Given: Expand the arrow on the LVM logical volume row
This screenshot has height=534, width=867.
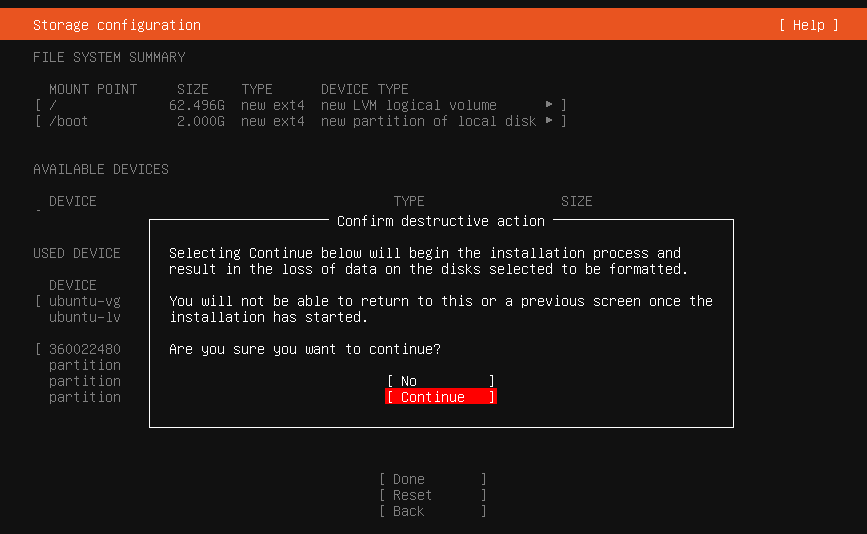Looking at the screenshot, I should [x=549, y=105].
